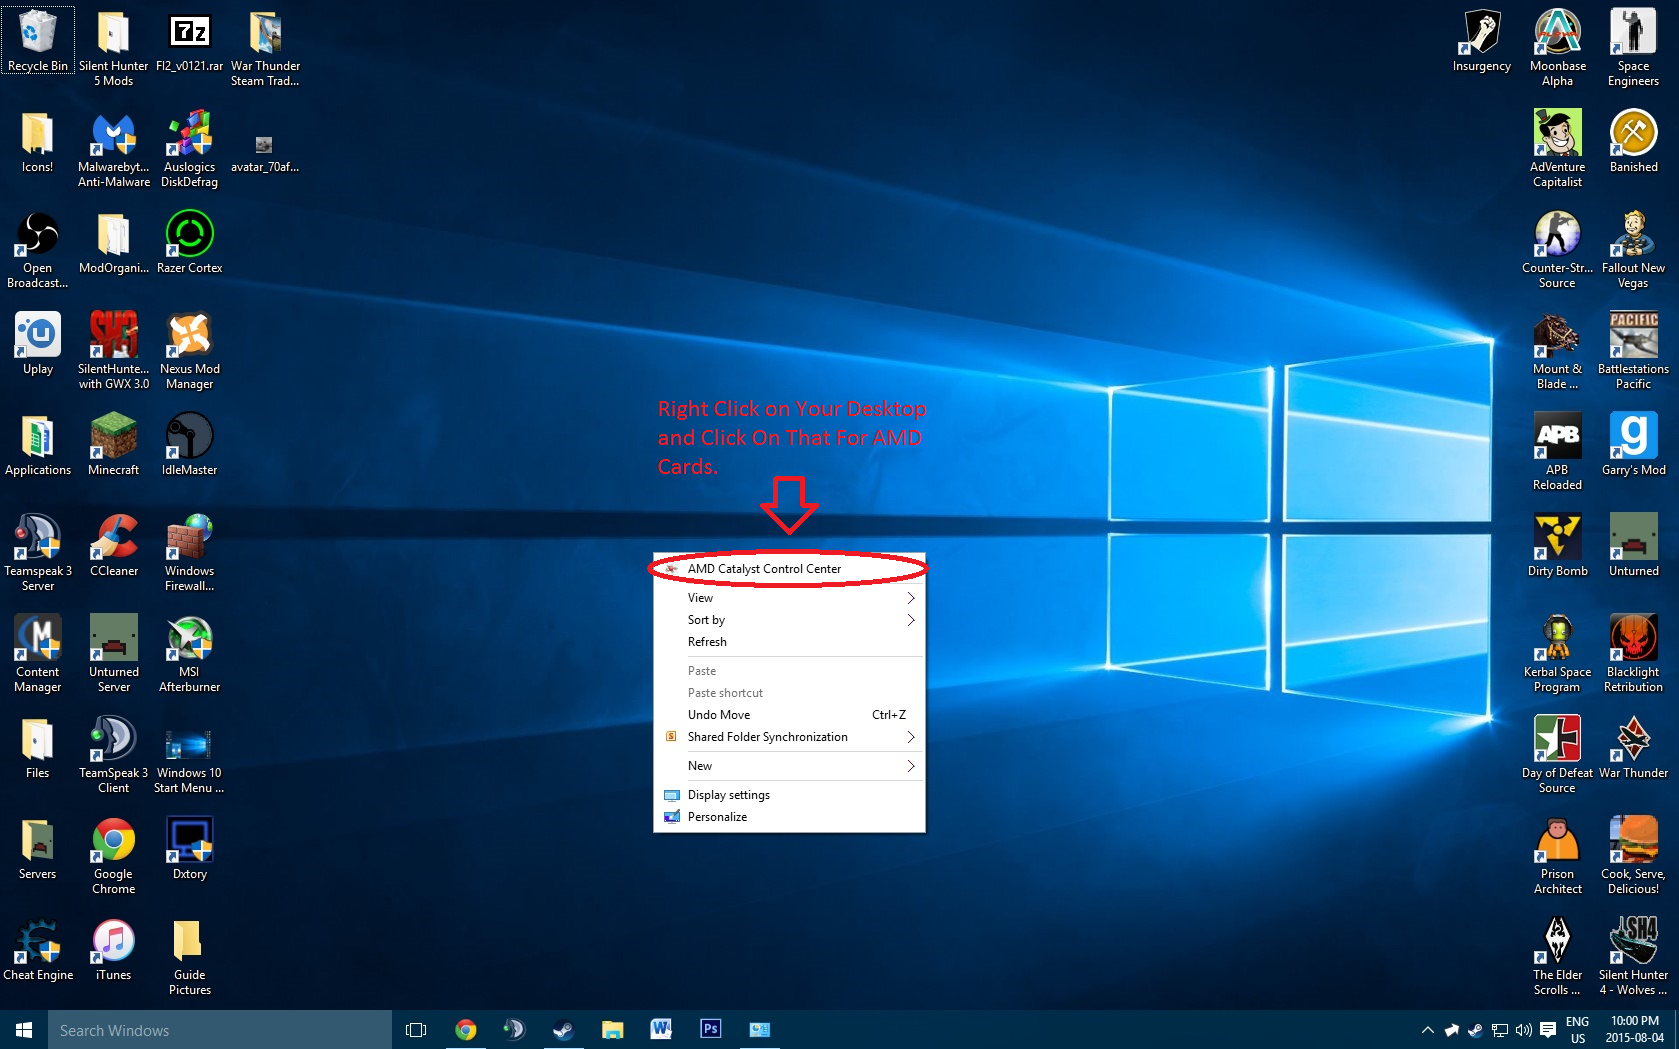Open the IdleMaster shortcut

pyautogui.click(x=190, y=445)
